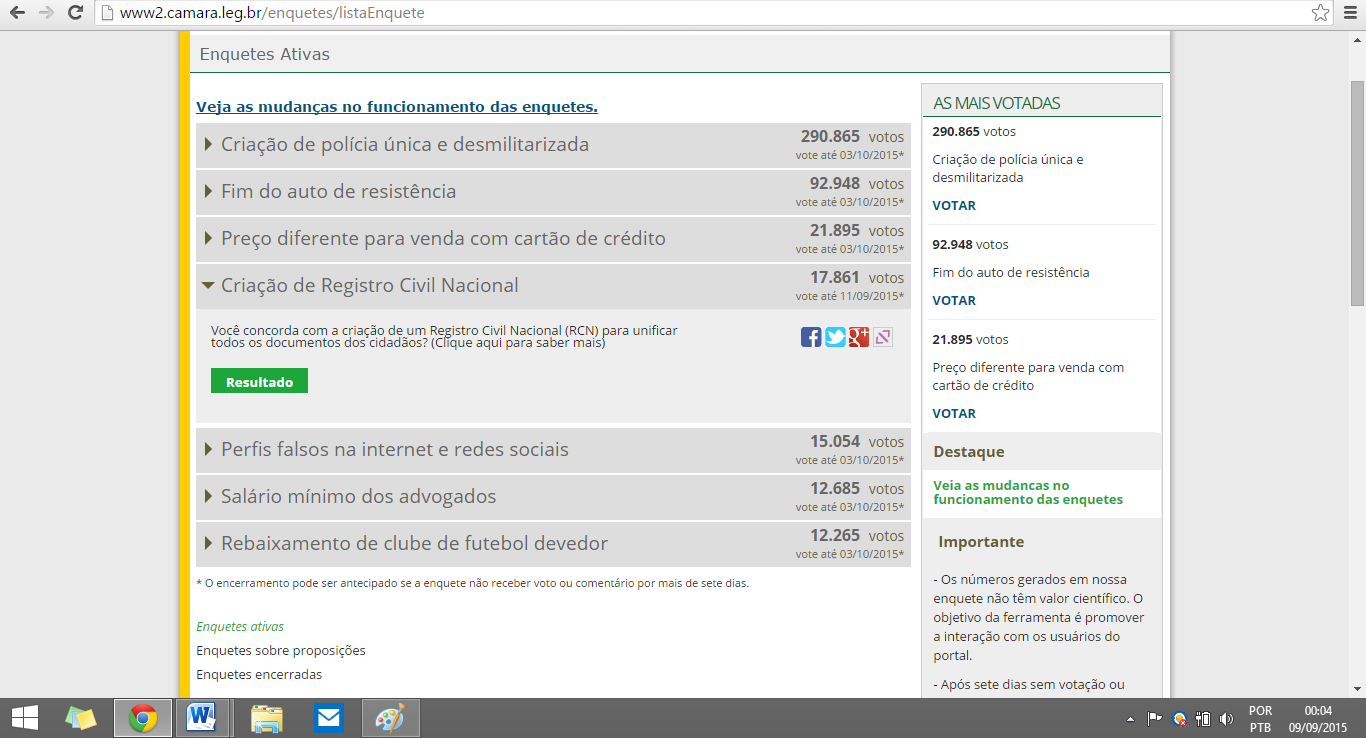Collapse the 'Criação de Registro Civil Nacional' poll
This screenshot has height=738, width=1366.
point(369,286)
